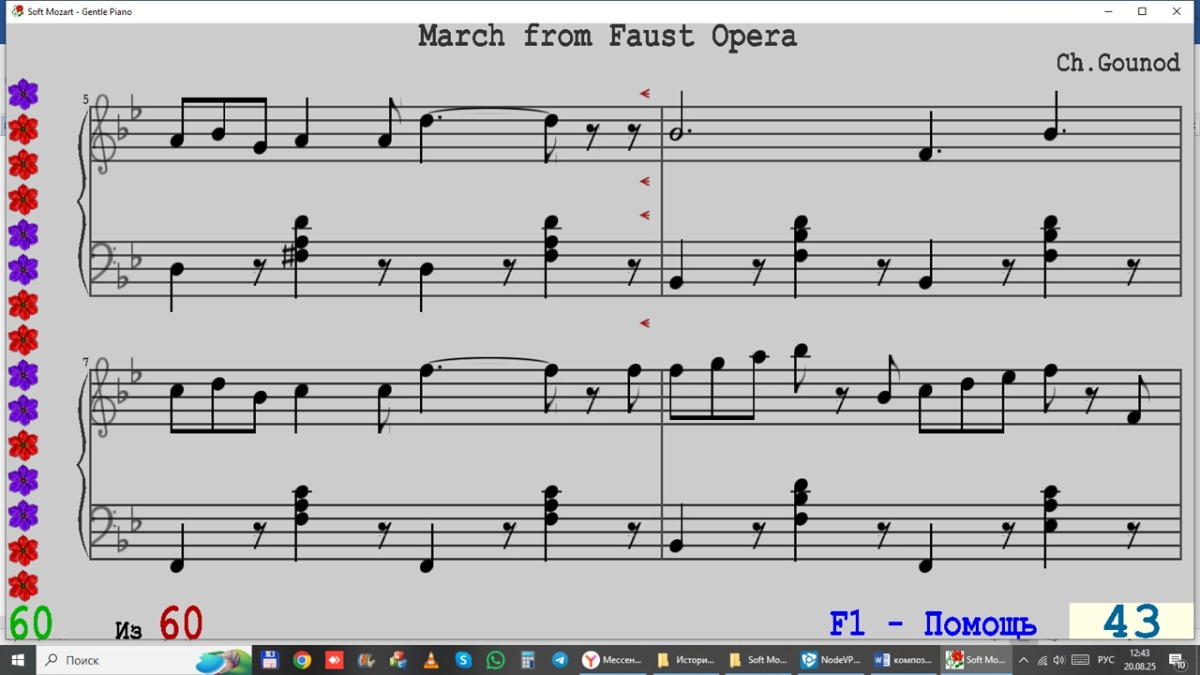This screenshot has height=675, width=1200.
Task: Switch to Word document композ... in taskbar
Action: [902, 660]
